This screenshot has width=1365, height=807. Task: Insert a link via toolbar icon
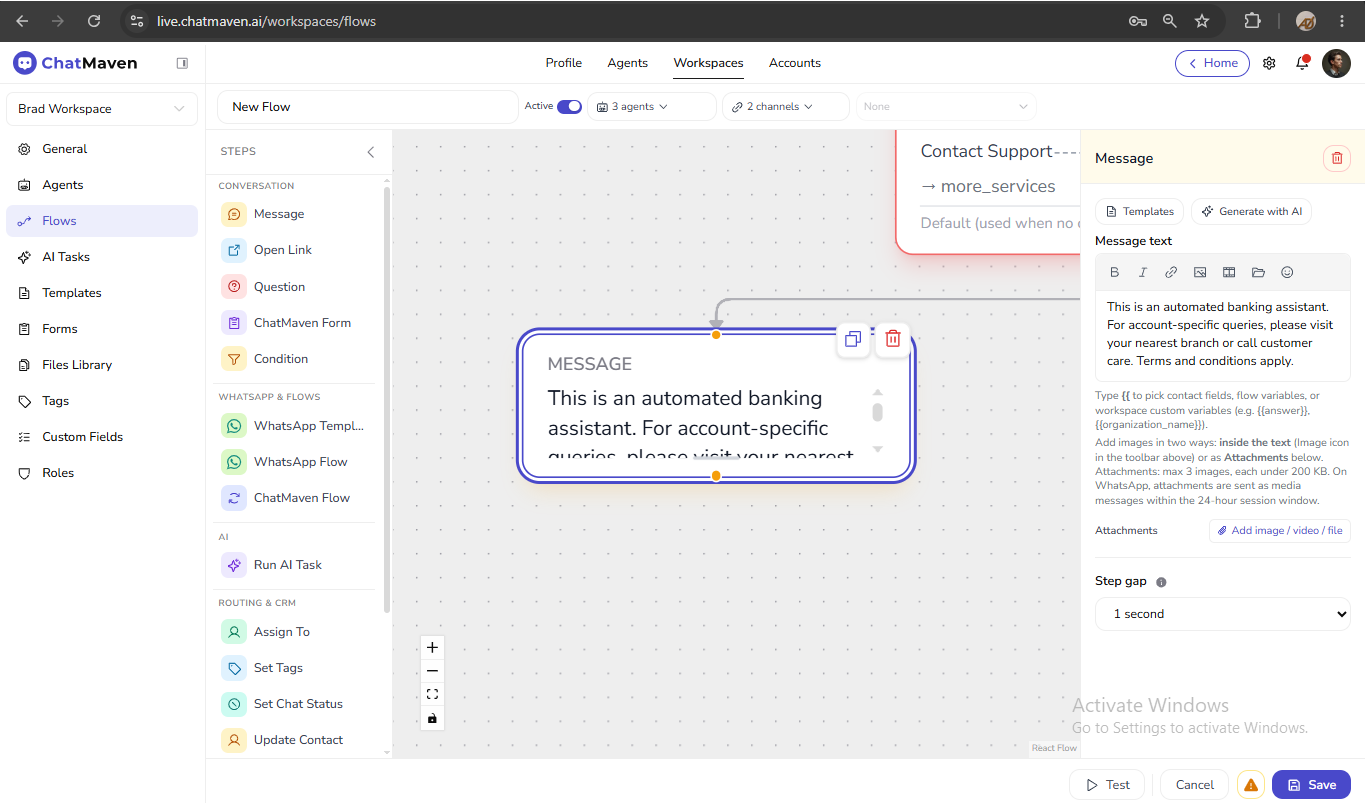[x=1171, y=272]
